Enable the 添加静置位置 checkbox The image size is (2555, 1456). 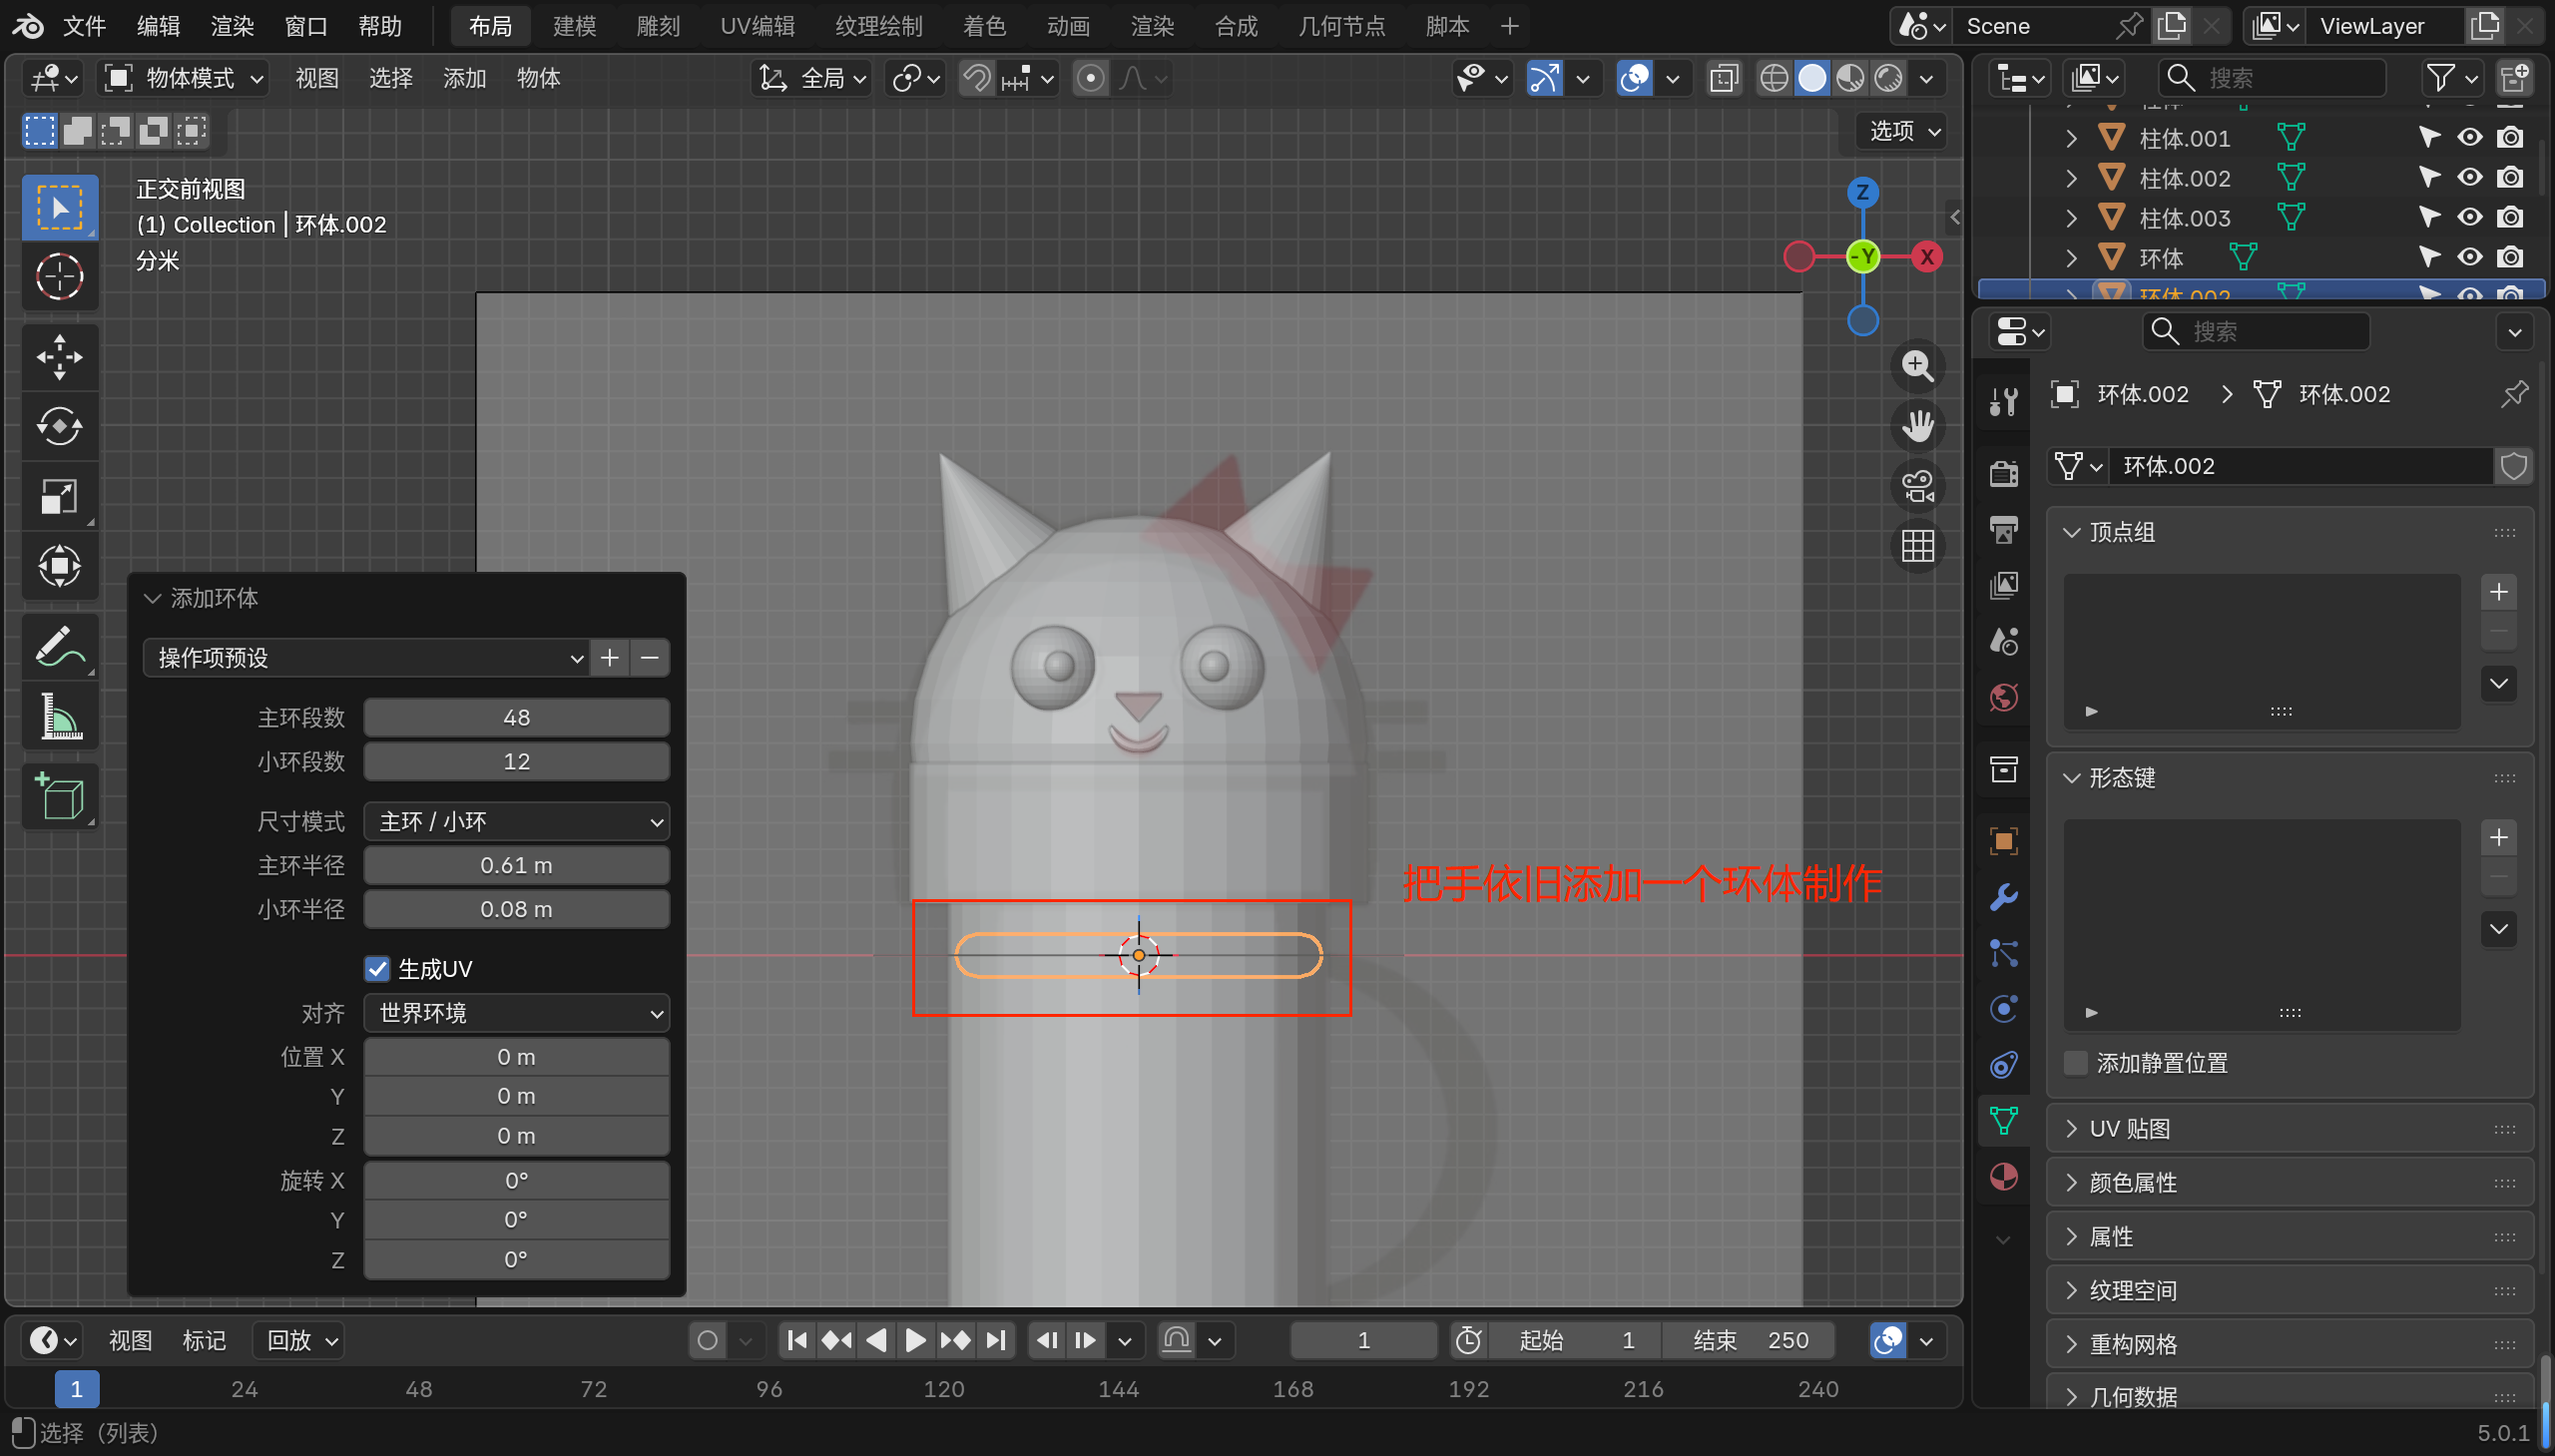2077,1063
